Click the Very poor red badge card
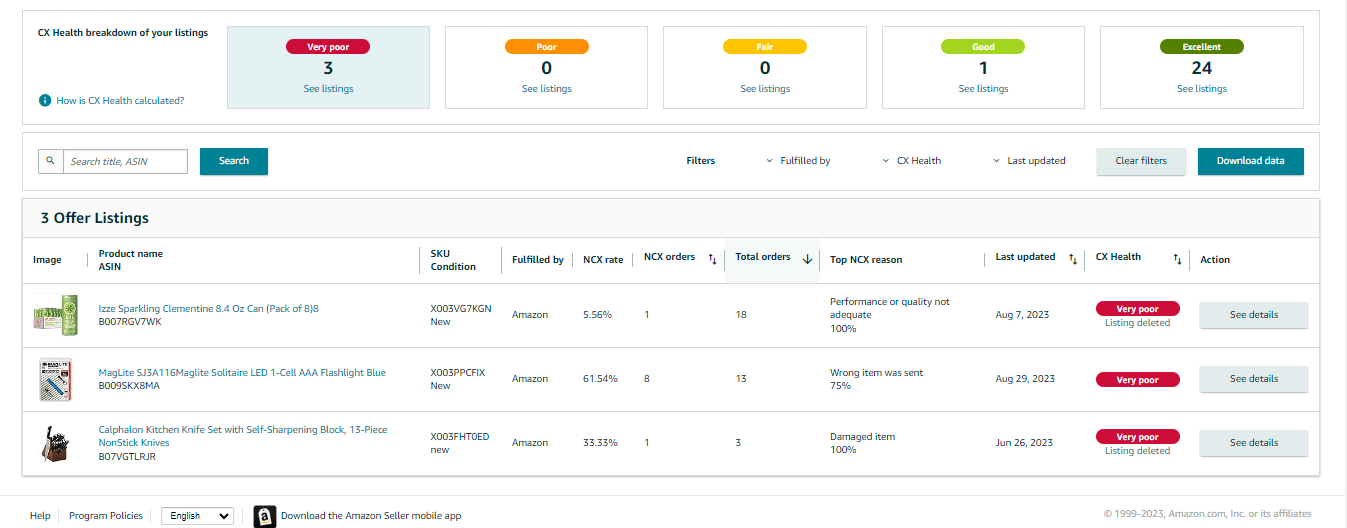The height and width of the screenshot is (528, 1347). point(328,47)
